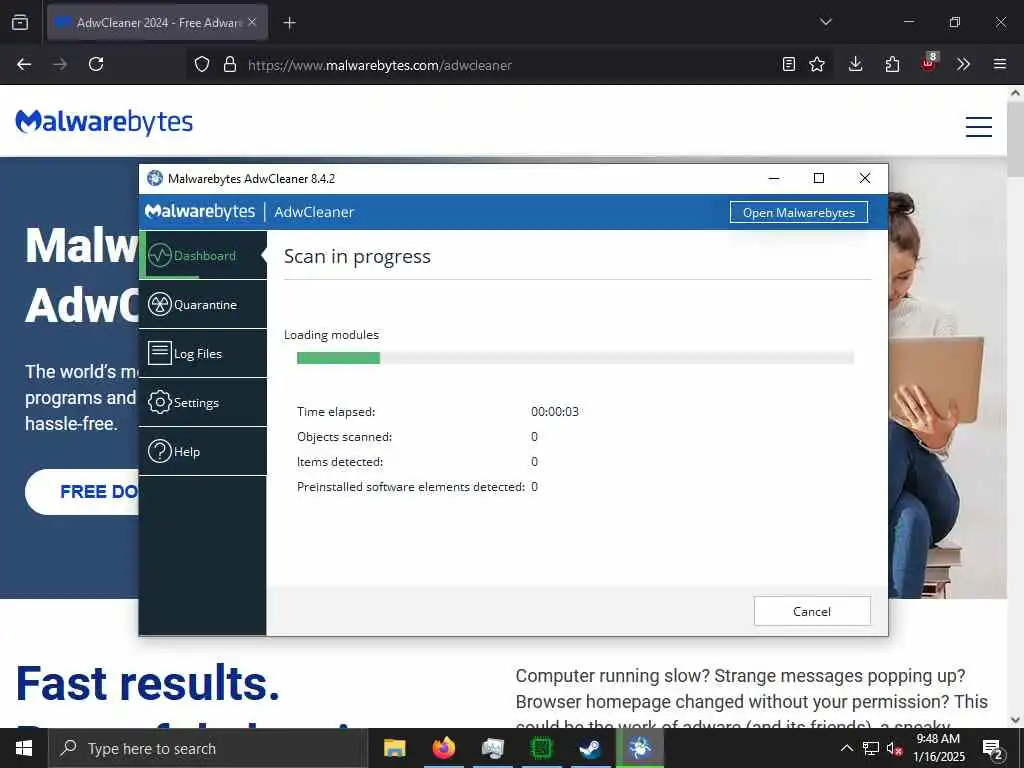Click the 'Objects scanned:' label
Screen dimensions: 1024x768
pos(344,436)
